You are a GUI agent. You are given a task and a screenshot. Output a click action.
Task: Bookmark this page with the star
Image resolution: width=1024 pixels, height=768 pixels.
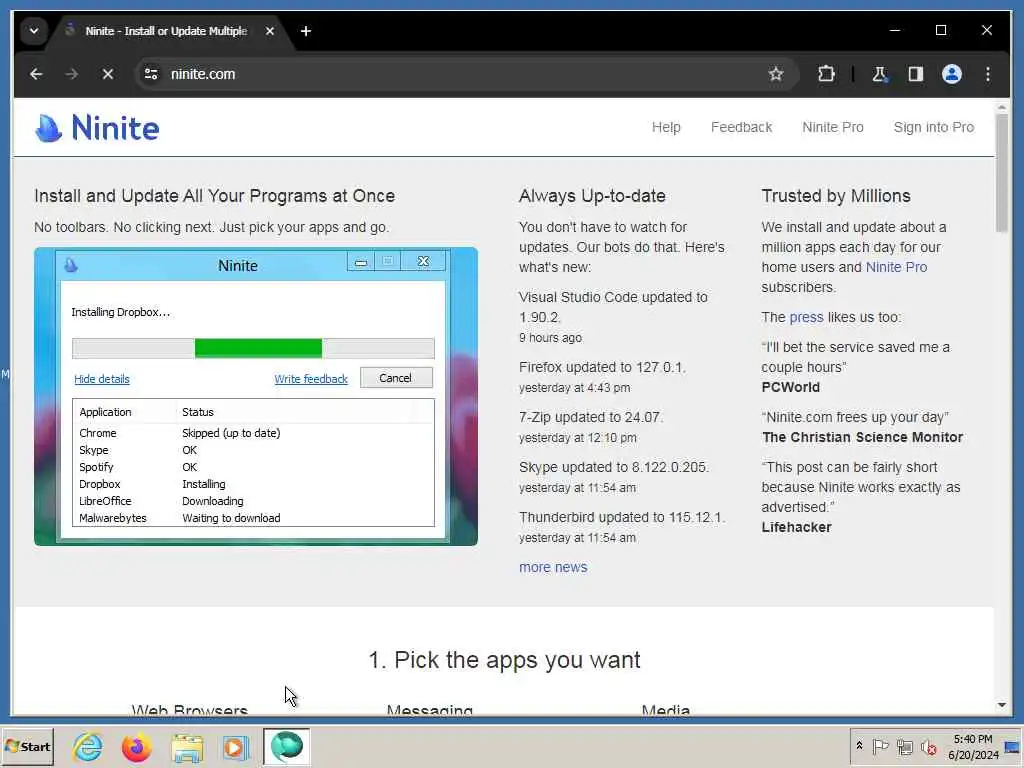(x=776, y=74)
